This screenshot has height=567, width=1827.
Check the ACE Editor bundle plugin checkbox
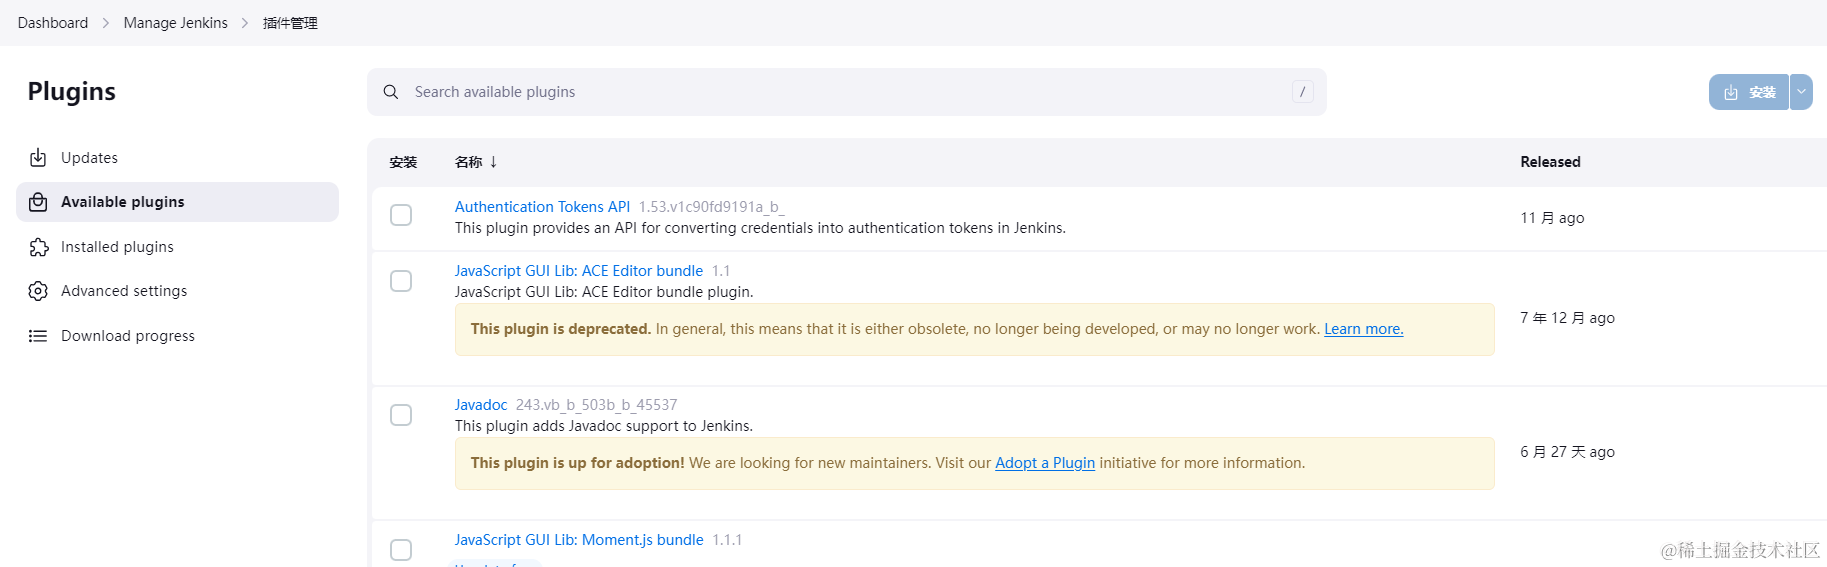click(401, 281)
